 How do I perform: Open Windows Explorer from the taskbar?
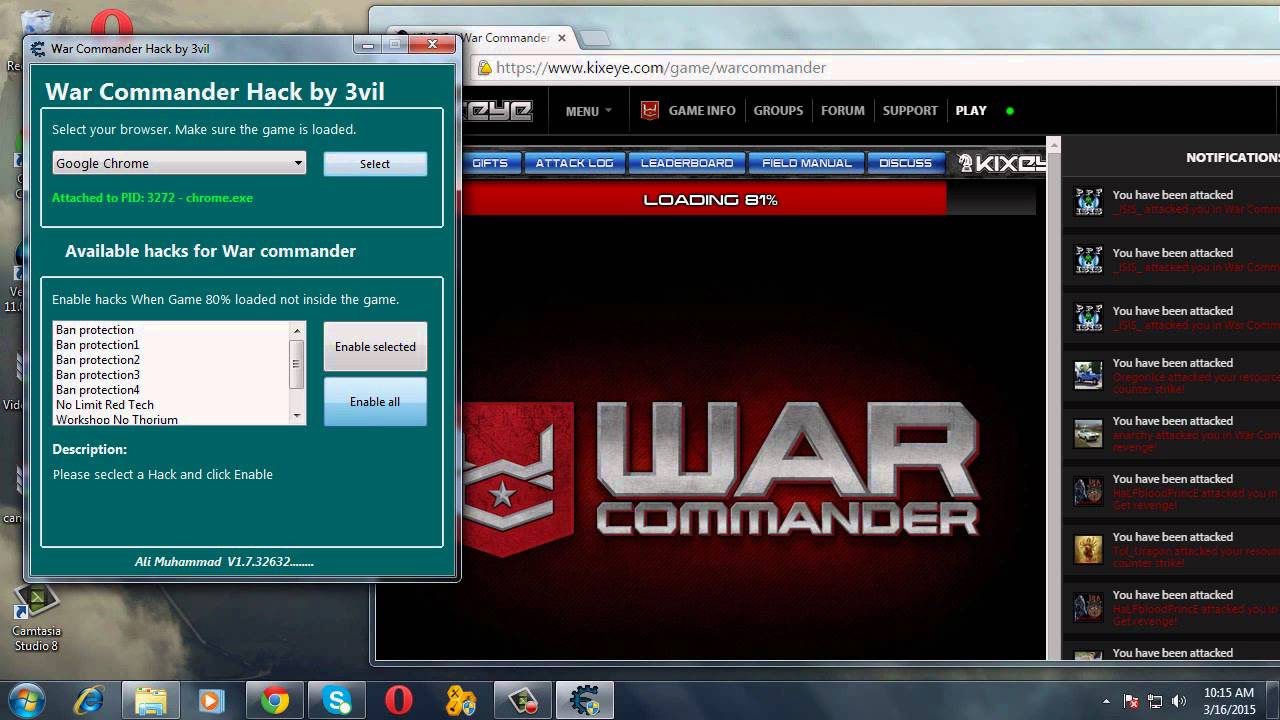click(x=151, y=700)
